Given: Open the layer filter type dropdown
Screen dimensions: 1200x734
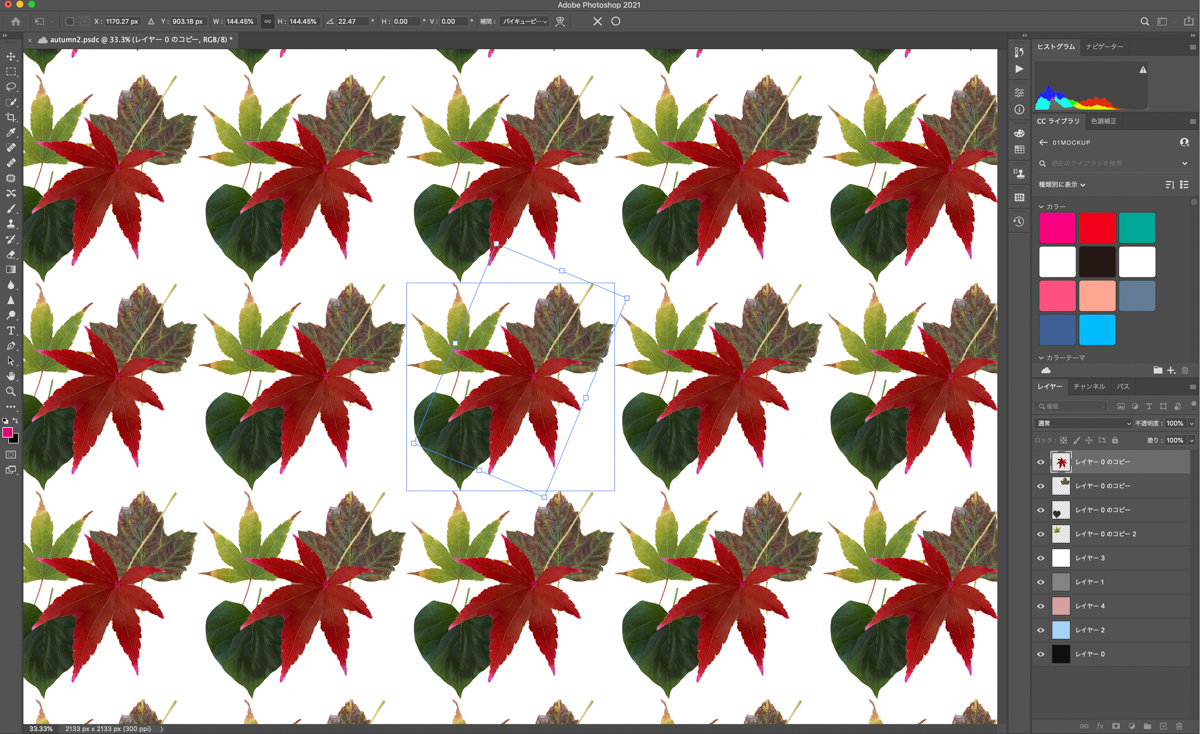Looking at the screenshot, I should pos(1072,406).
